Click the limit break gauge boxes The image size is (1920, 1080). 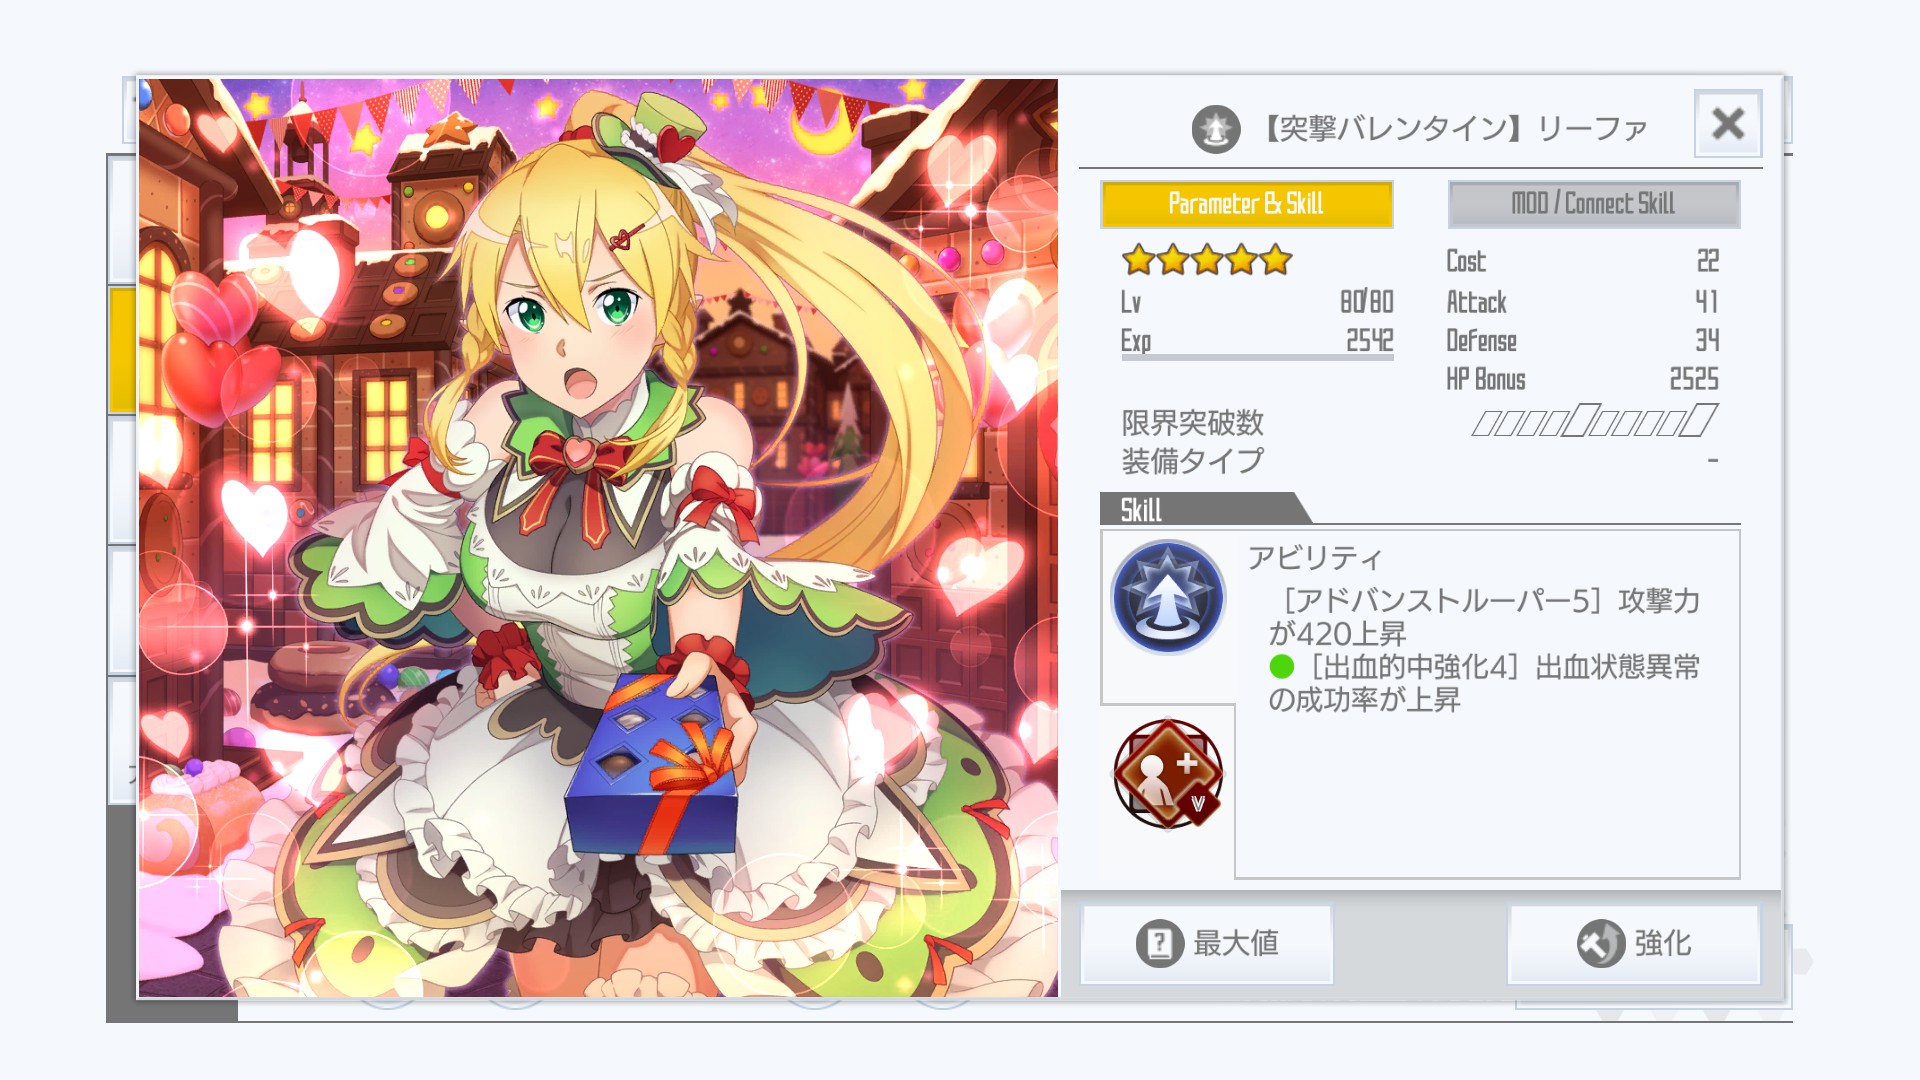click(x=1594, y=421)
